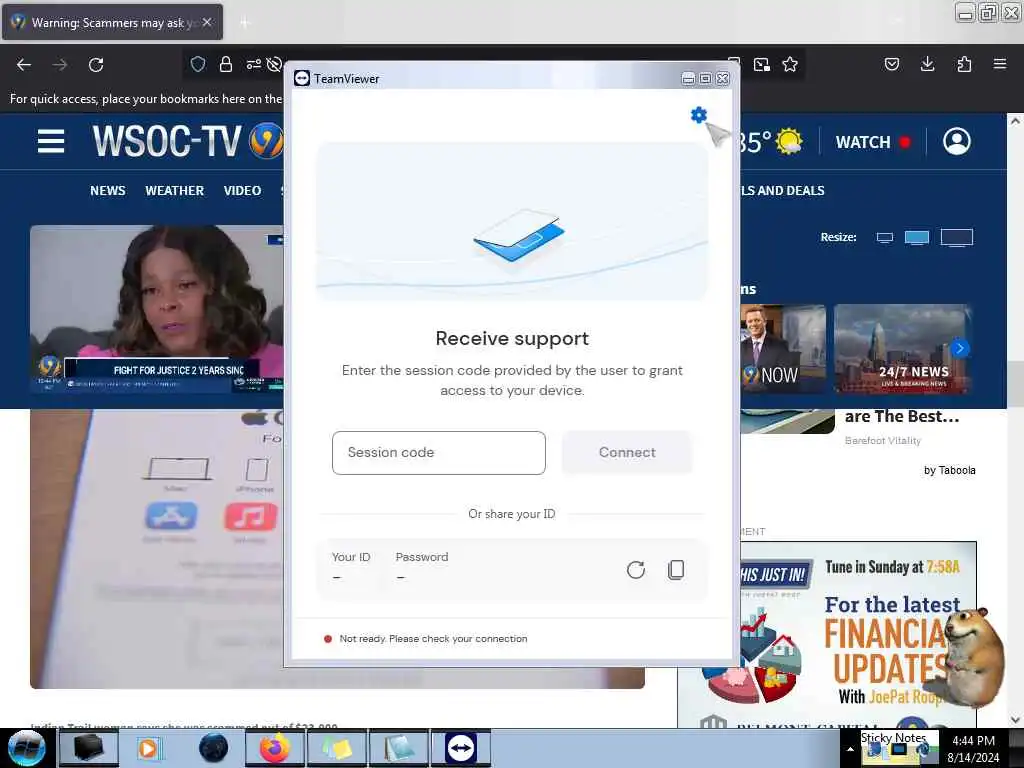Open the 9 NOW video thumbnail
Image resolution: width=1024 pixels, height=768 pixels.
783,349
